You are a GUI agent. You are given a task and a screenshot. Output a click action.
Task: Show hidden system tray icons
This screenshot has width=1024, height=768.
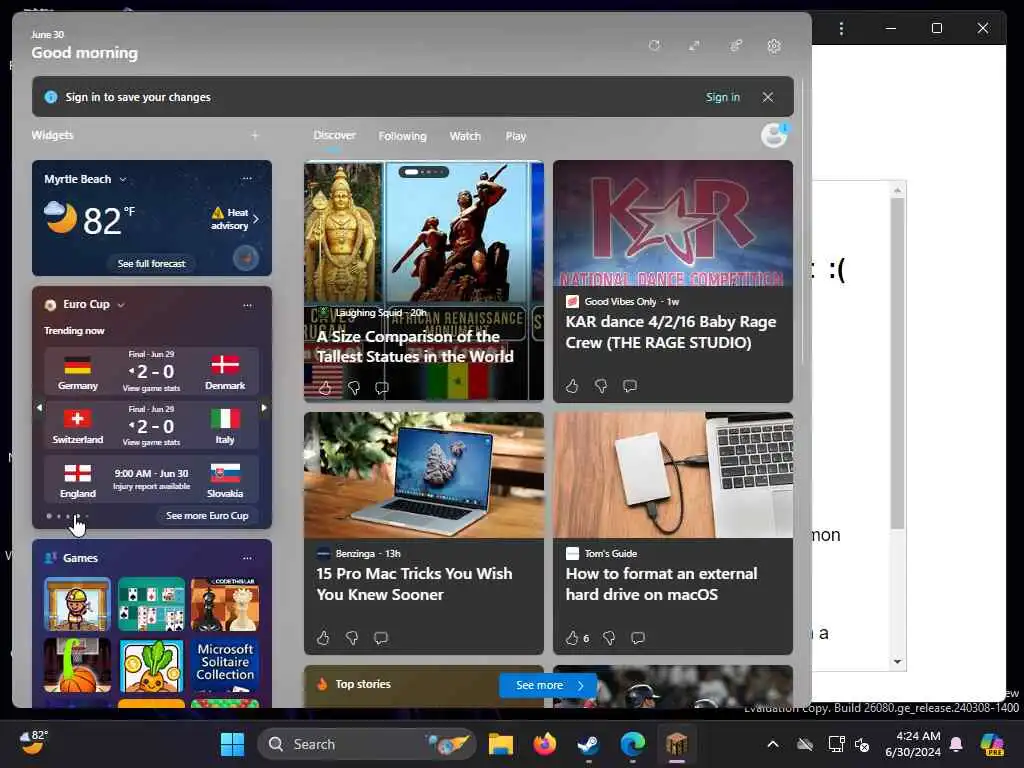click(773, 744)
